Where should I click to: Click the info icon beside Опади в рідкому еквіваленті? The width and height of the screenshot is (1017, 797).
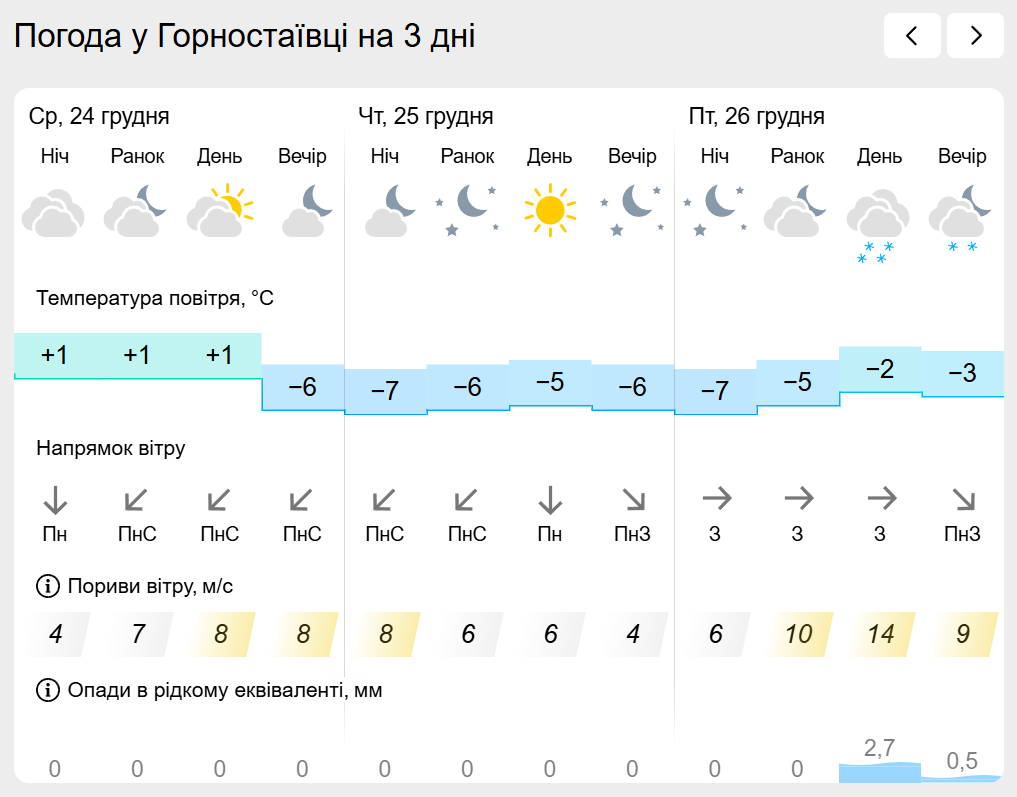point(47,690)
